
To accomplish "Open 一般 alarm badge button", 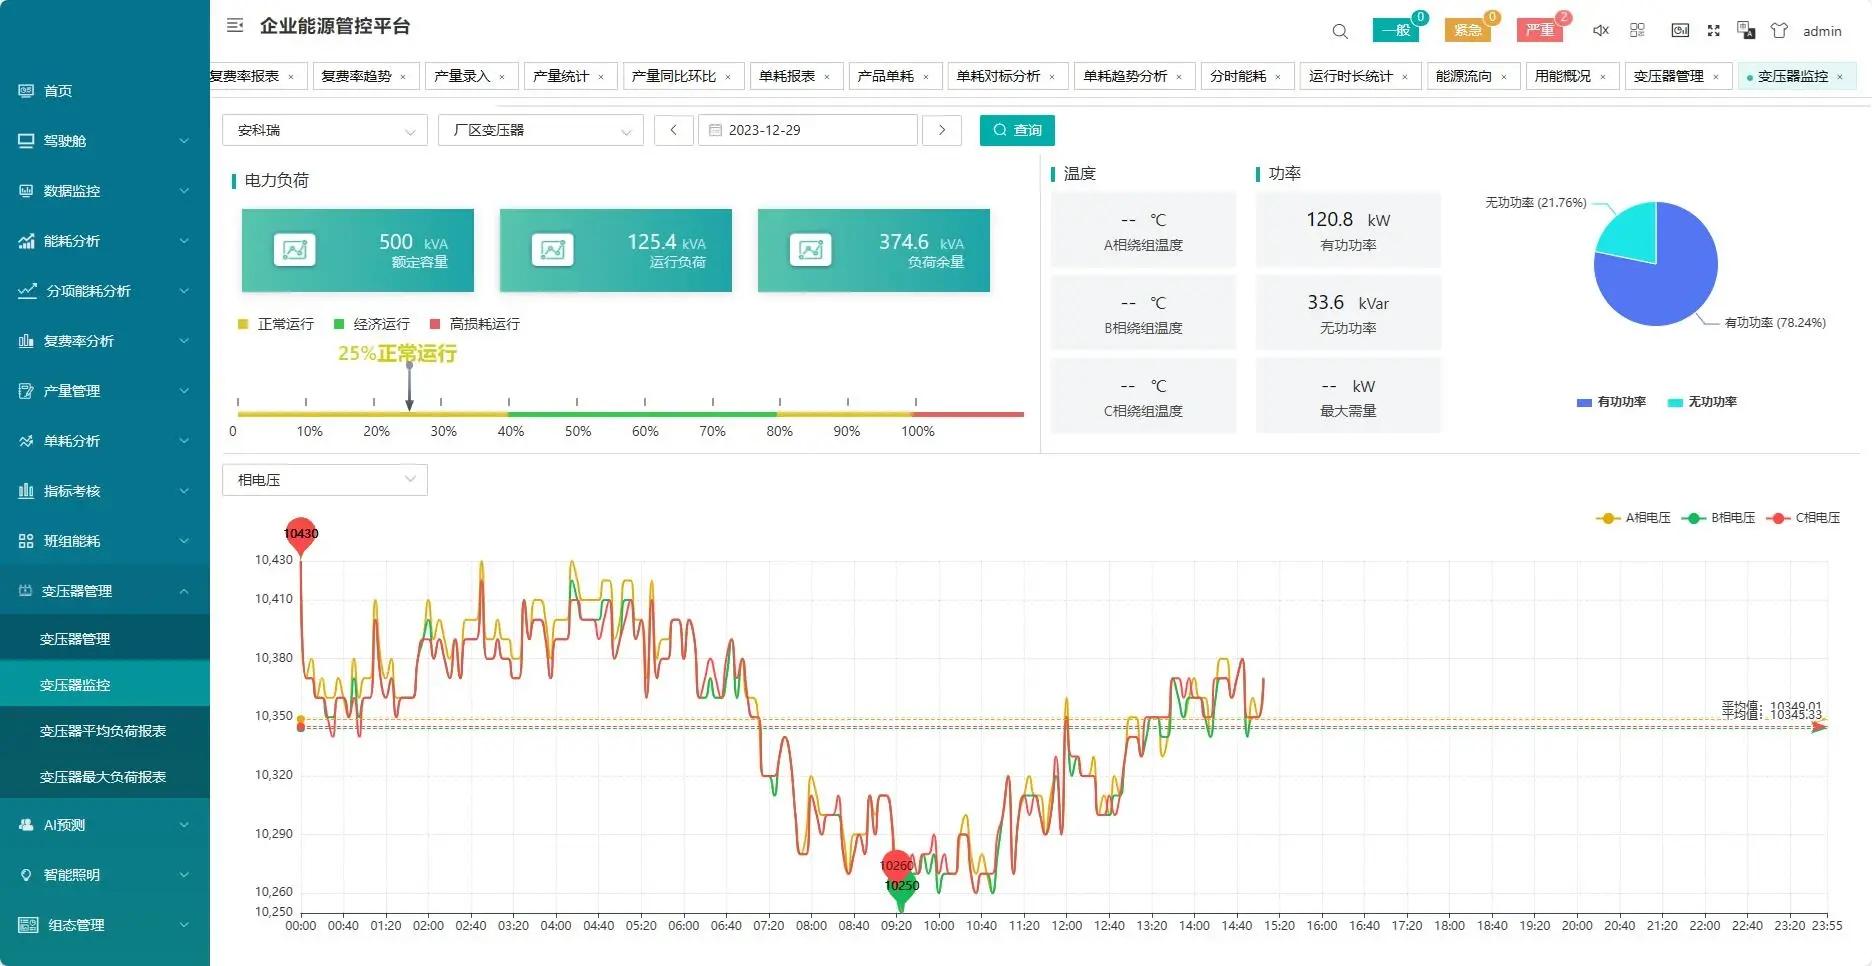I will point(1396,30).
